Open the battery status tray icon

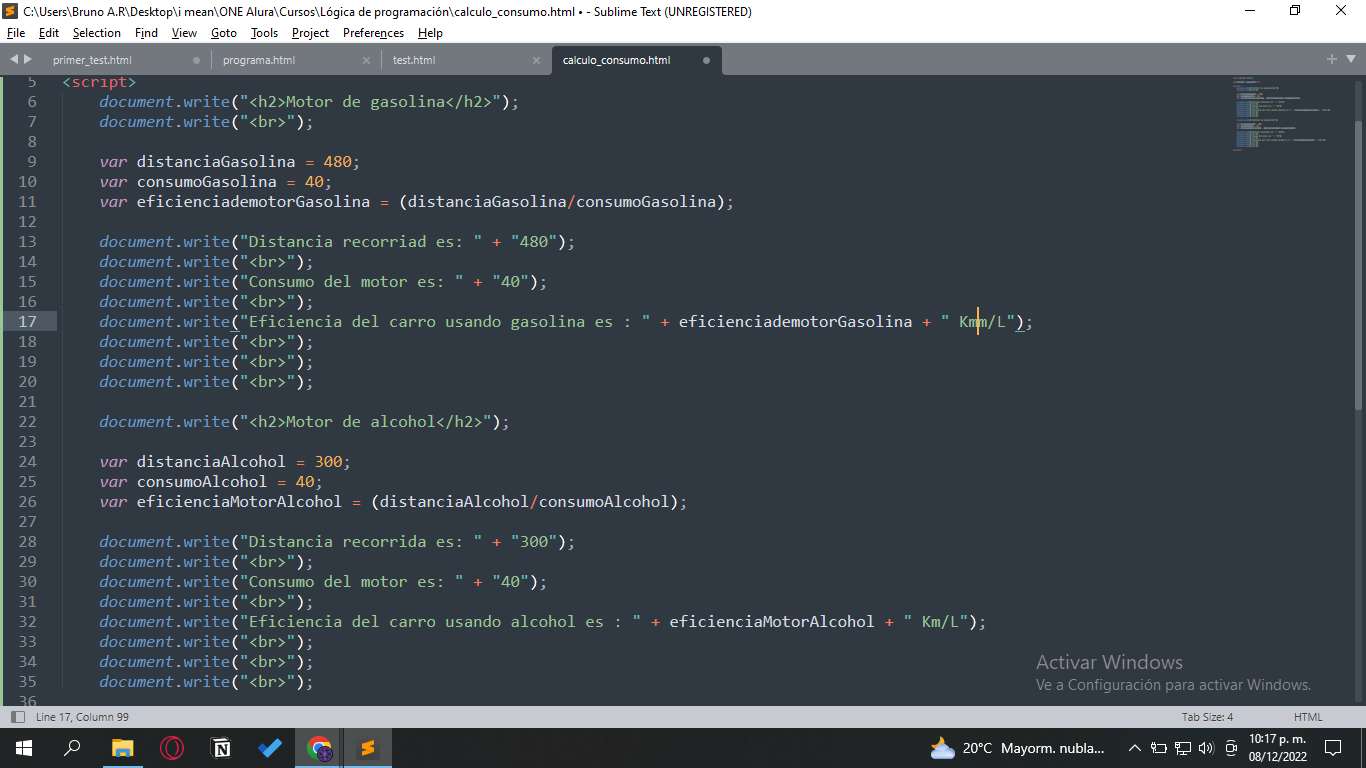[1159, 747]
